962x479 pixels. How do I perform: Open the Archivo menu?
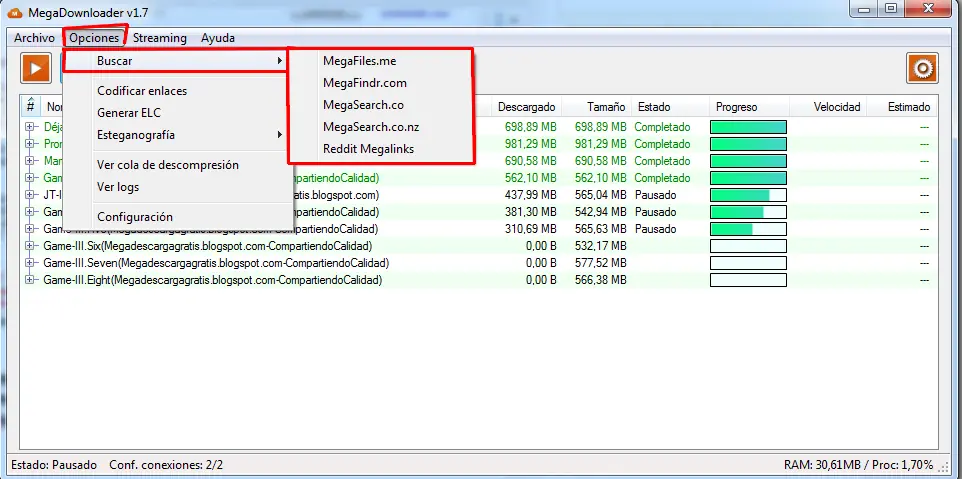[x=34, y=38]
